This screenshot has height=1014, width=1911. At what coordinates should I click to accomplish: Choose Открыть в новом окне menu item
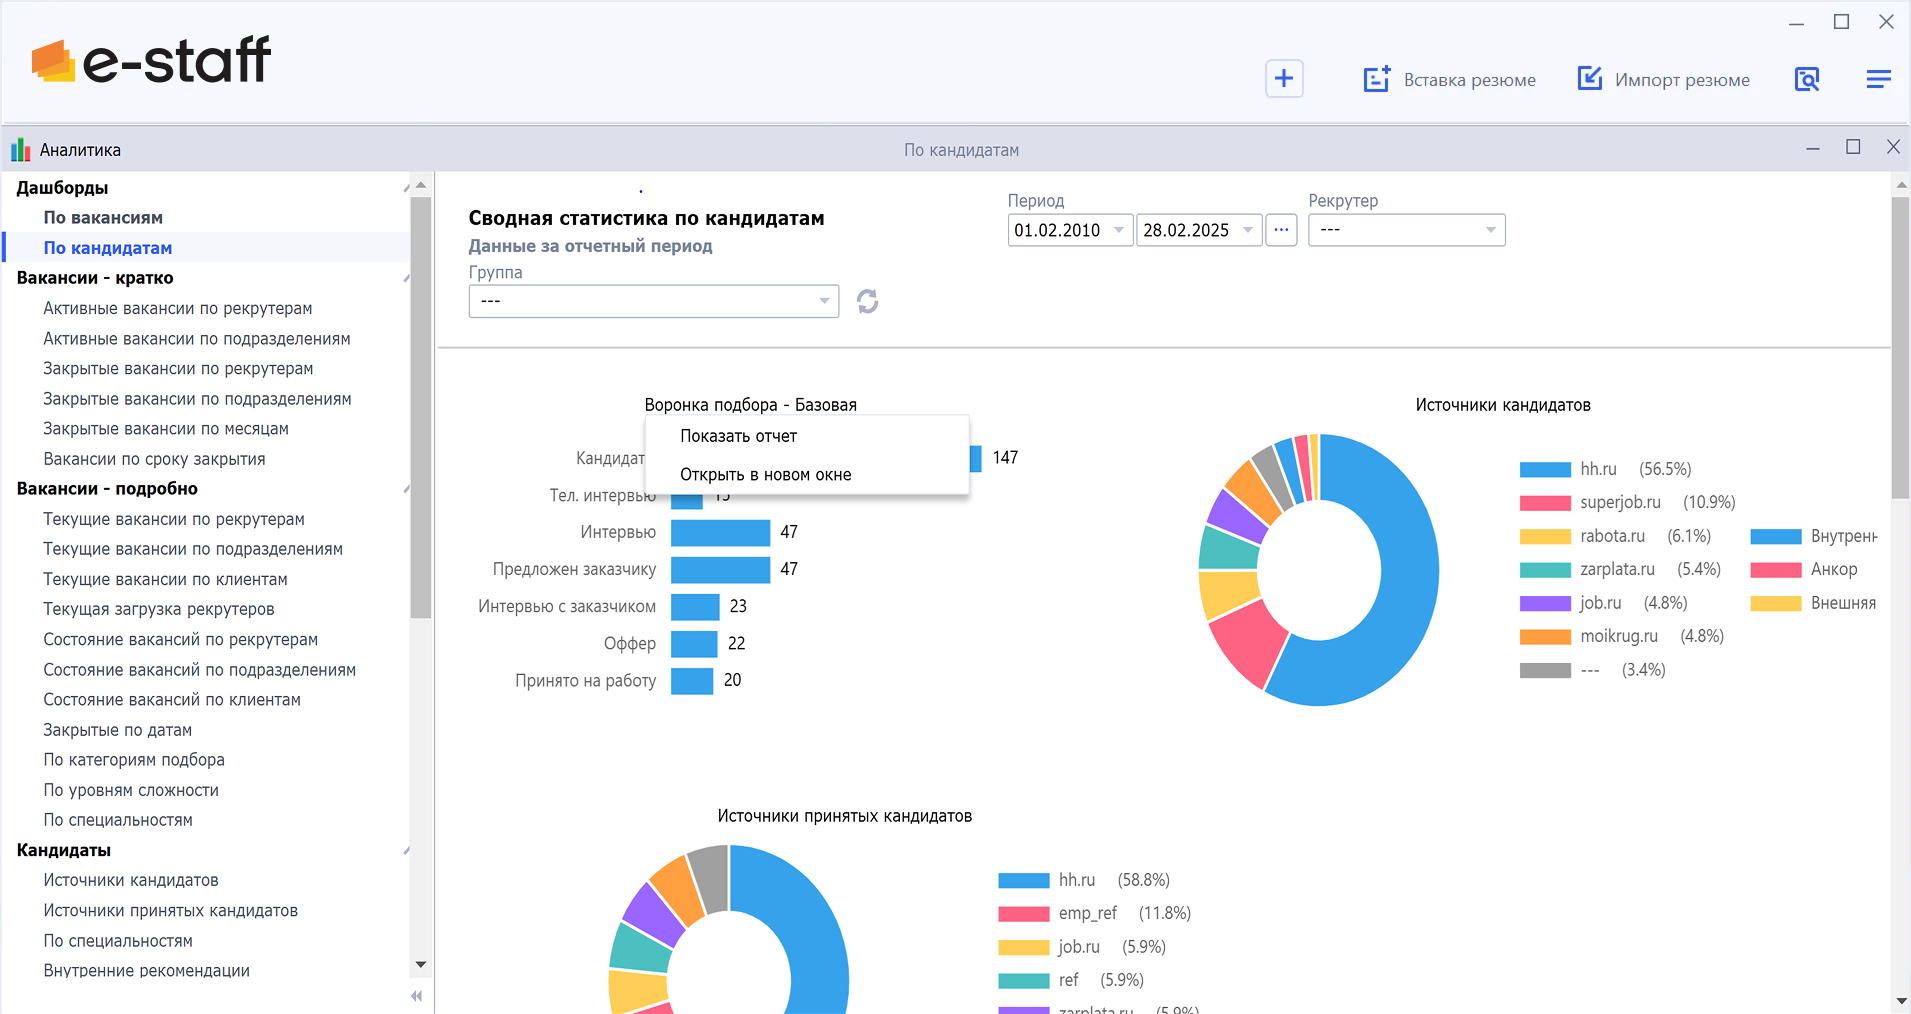click(765, 475)
